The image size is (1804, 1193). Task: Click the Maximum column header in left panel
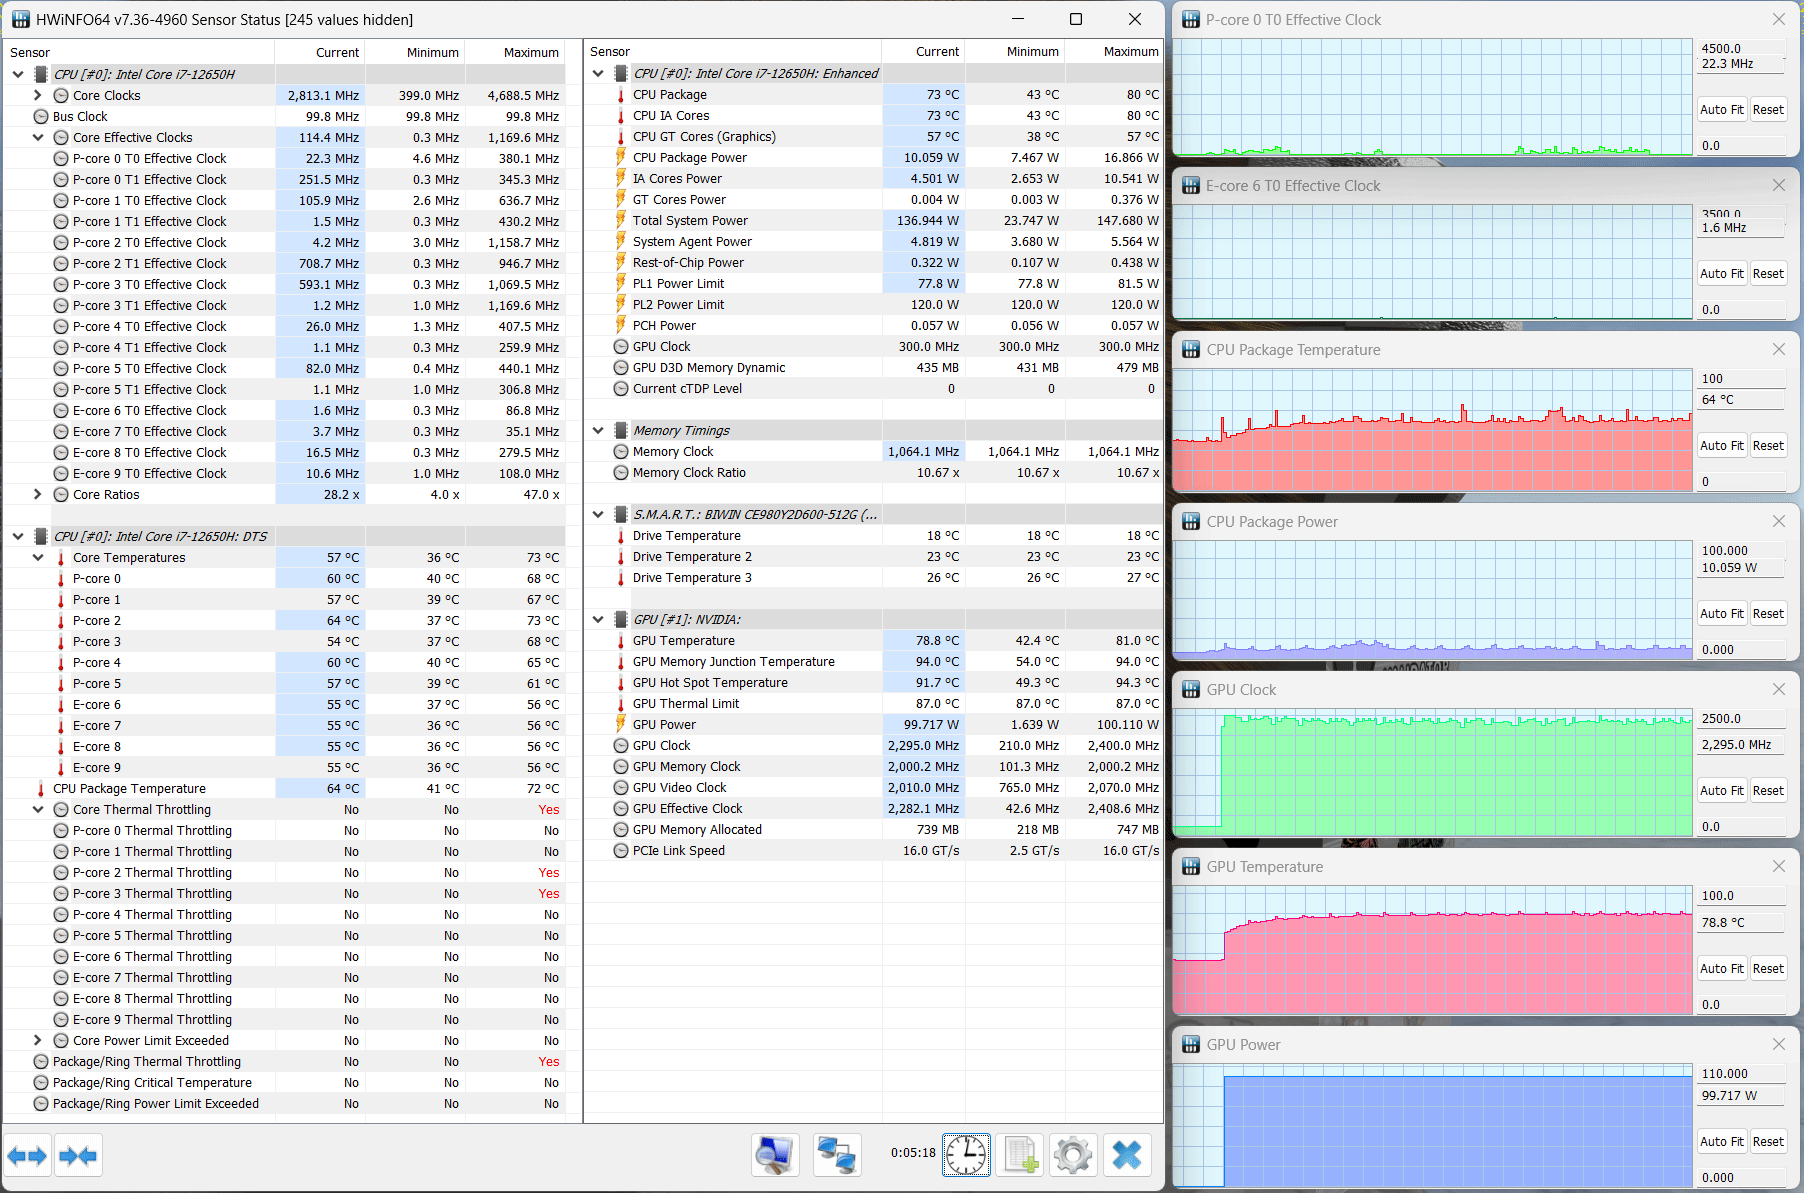tap(531, 52)
